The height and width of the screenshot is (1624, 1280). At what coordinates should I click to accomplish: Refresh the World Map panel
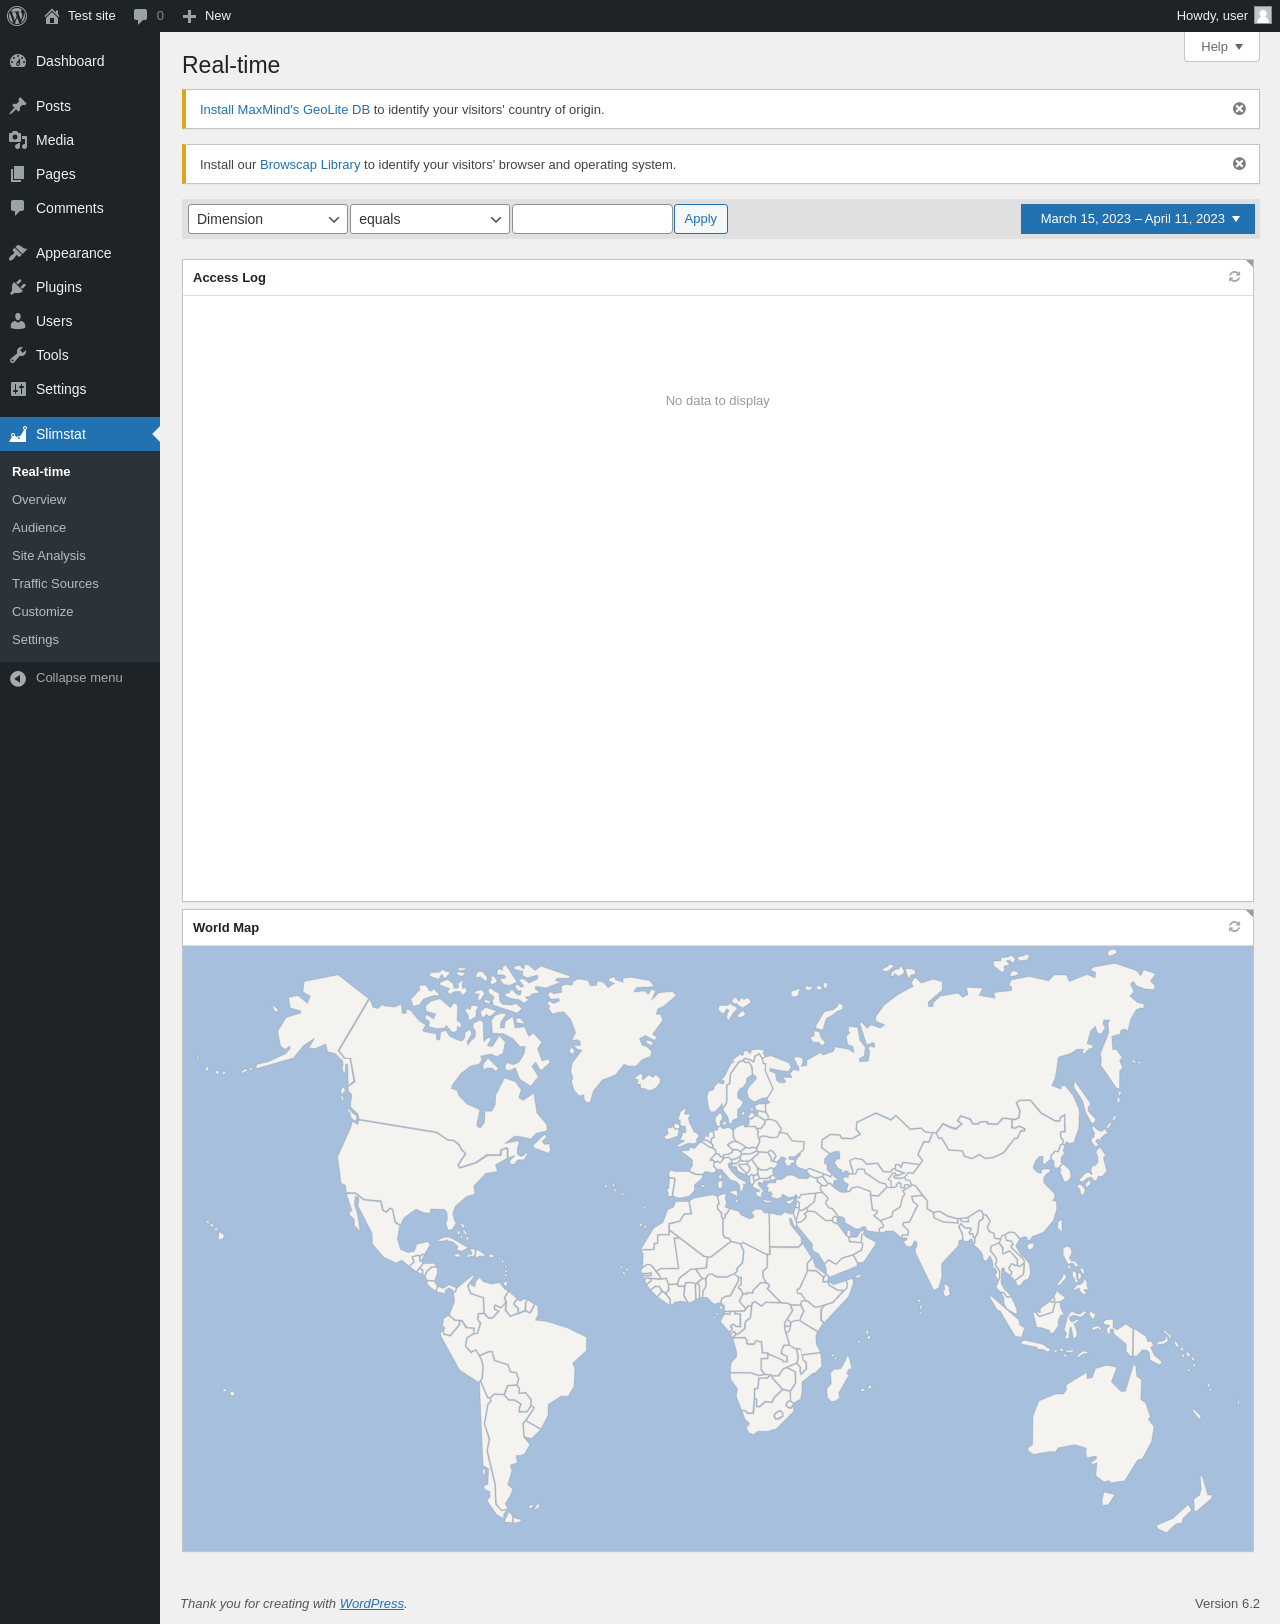tap(1234, 927)
